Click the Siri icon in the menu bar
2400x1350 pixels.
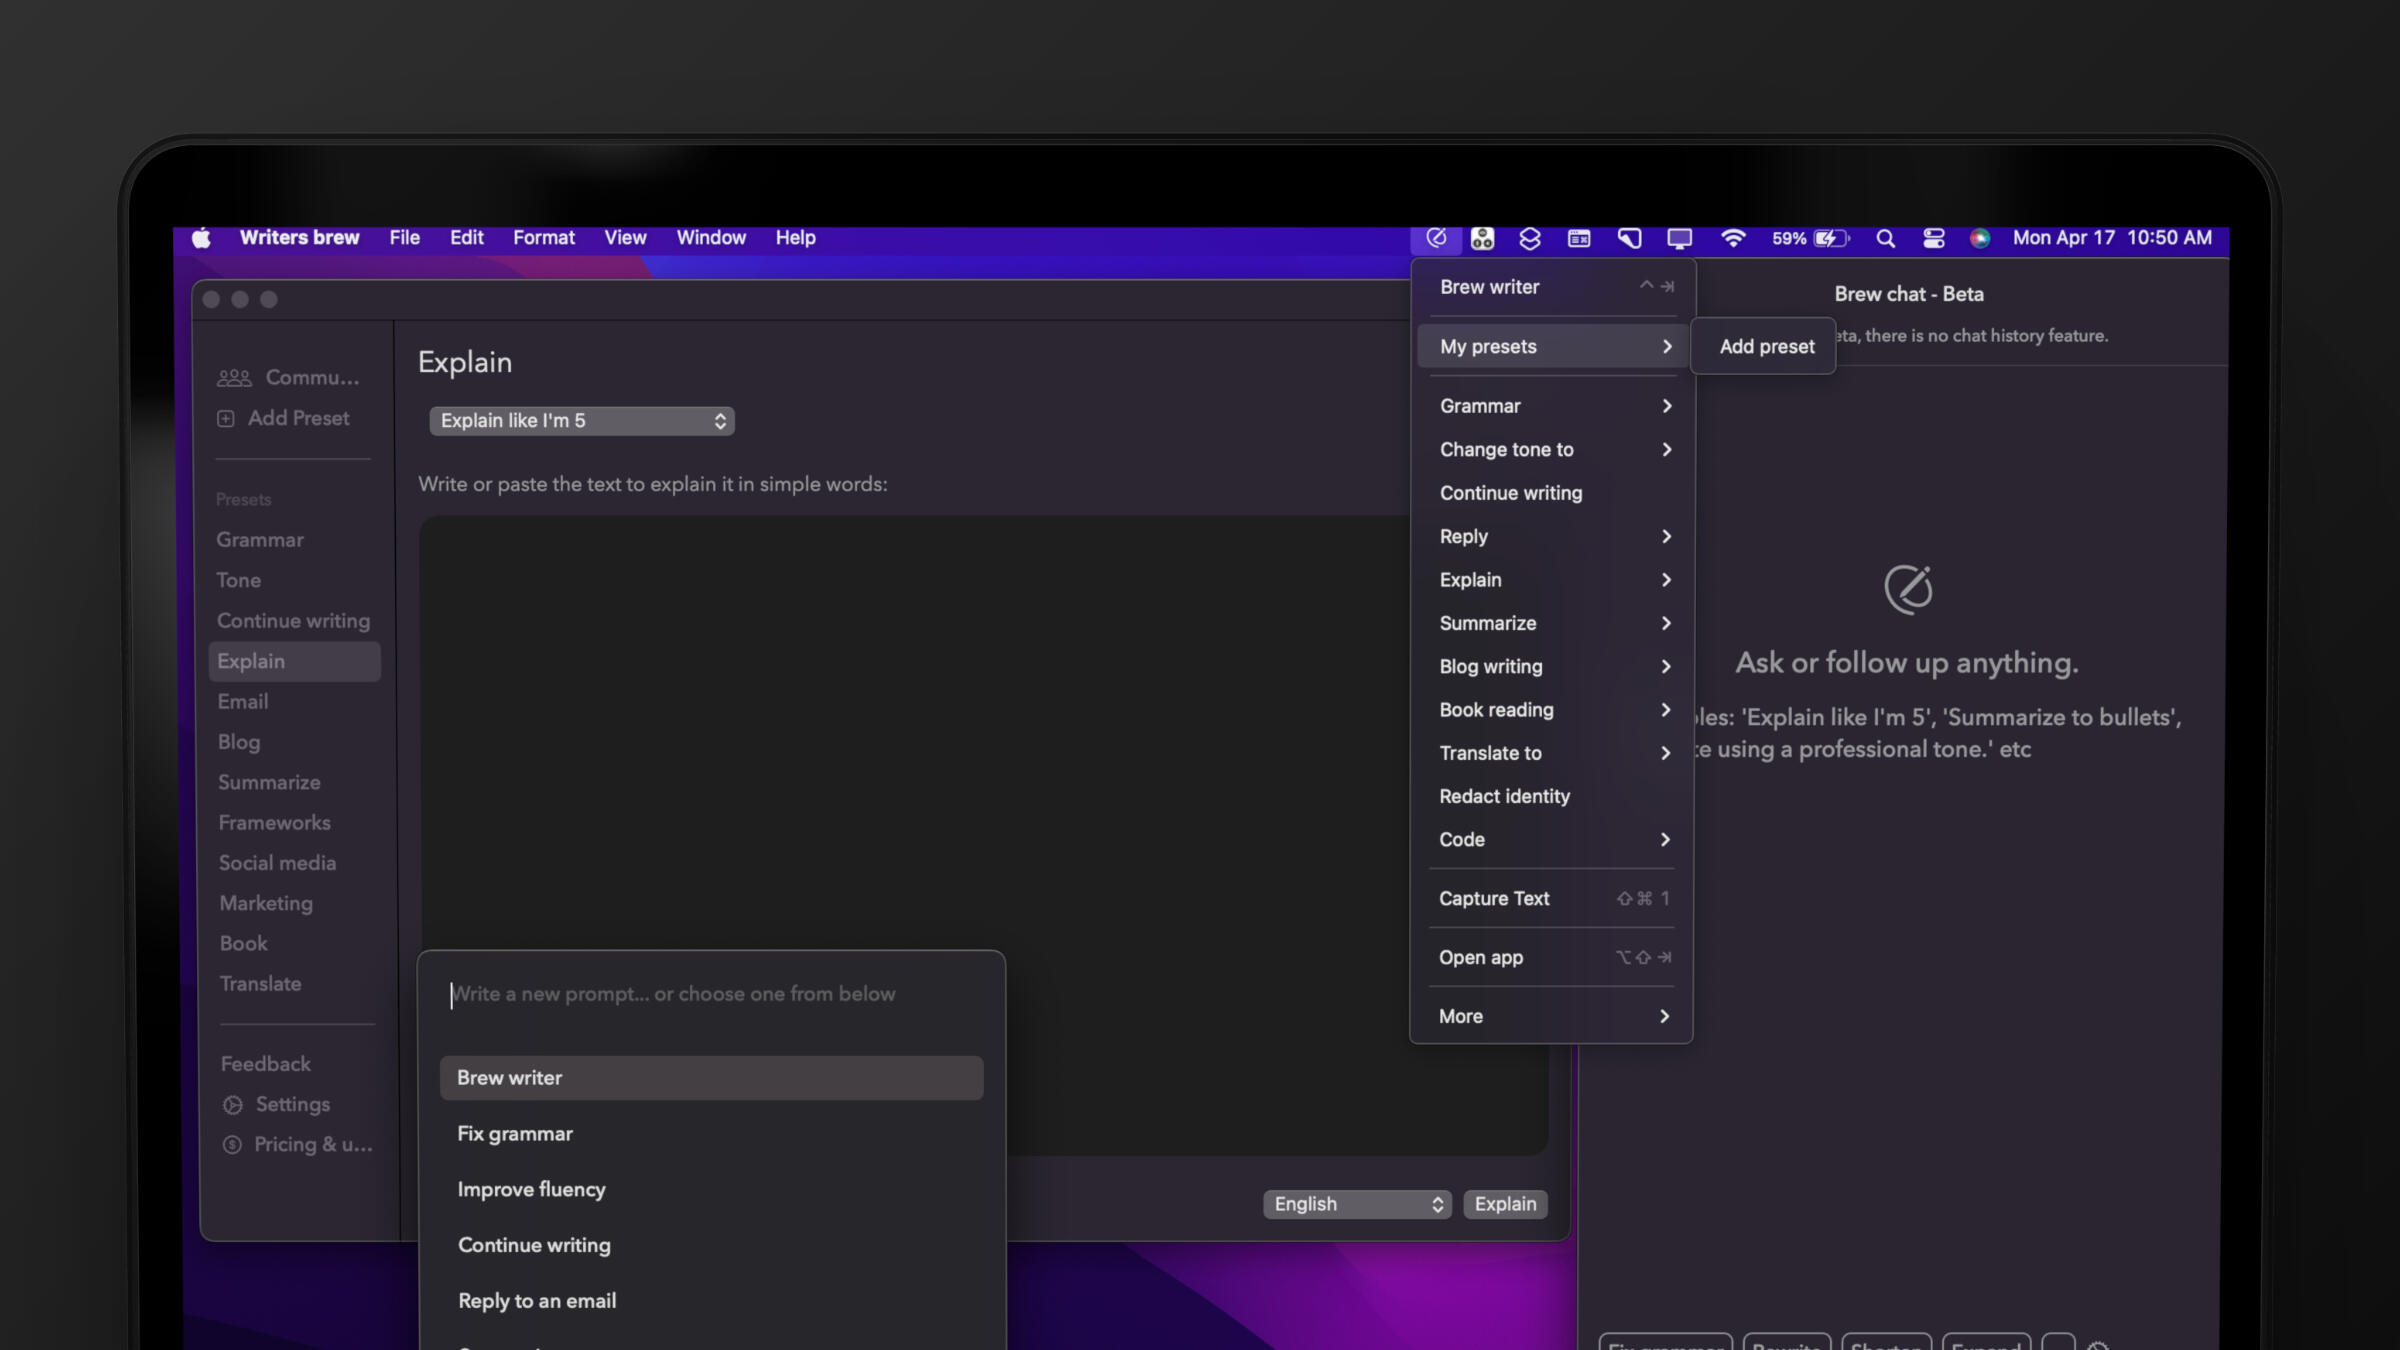click(1979, 238)
